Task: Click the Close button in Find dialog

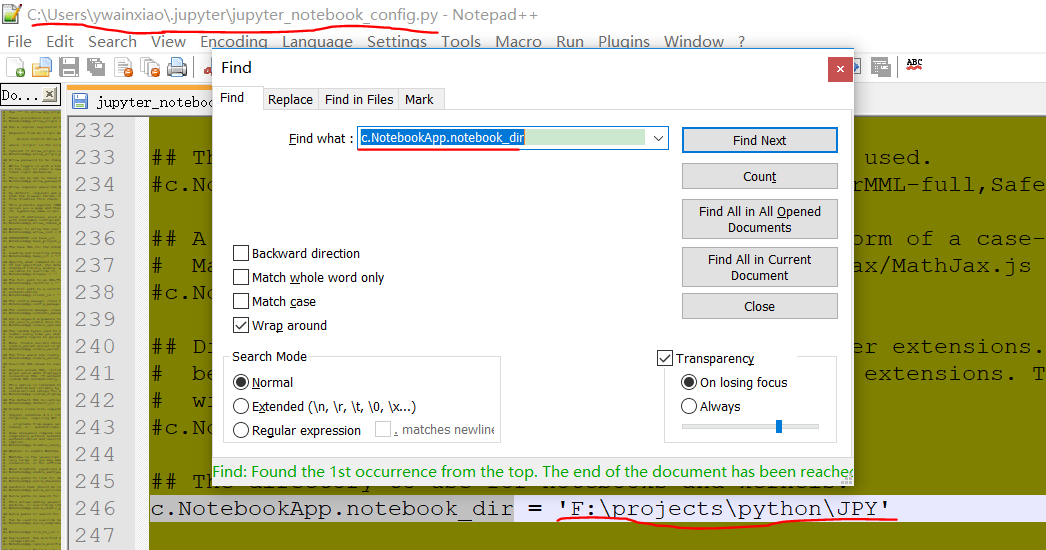Action: point(759,306)
